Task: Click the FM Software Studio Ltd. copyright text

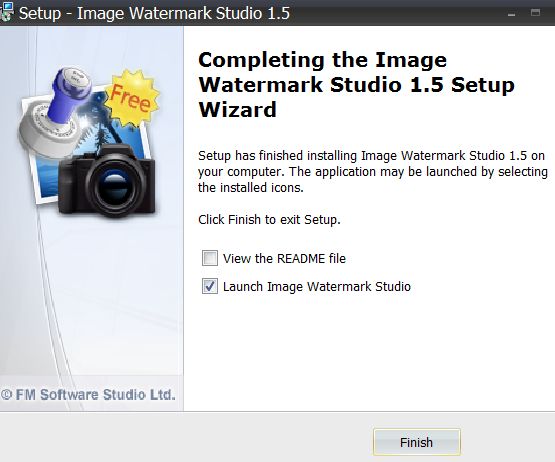Action: [x=88, y=395]
